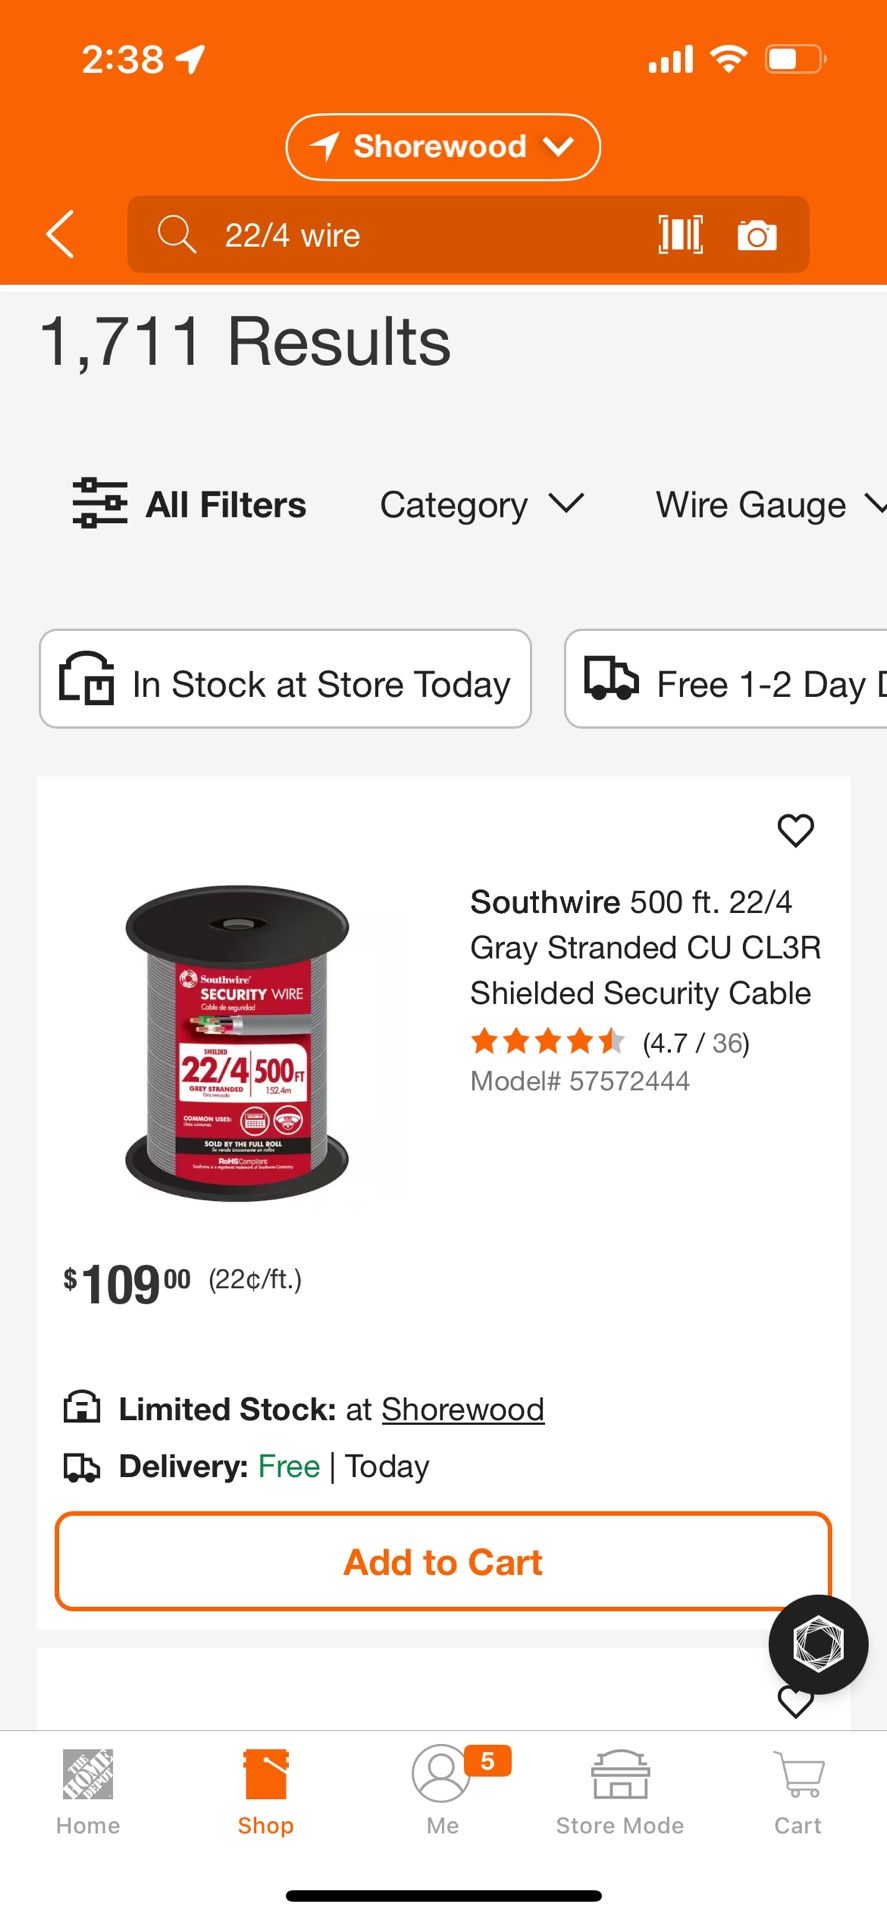The width and height of the screenshot is (887, 1920).
Task: Go to the Home tab
Action: [x=88, y=1792]
